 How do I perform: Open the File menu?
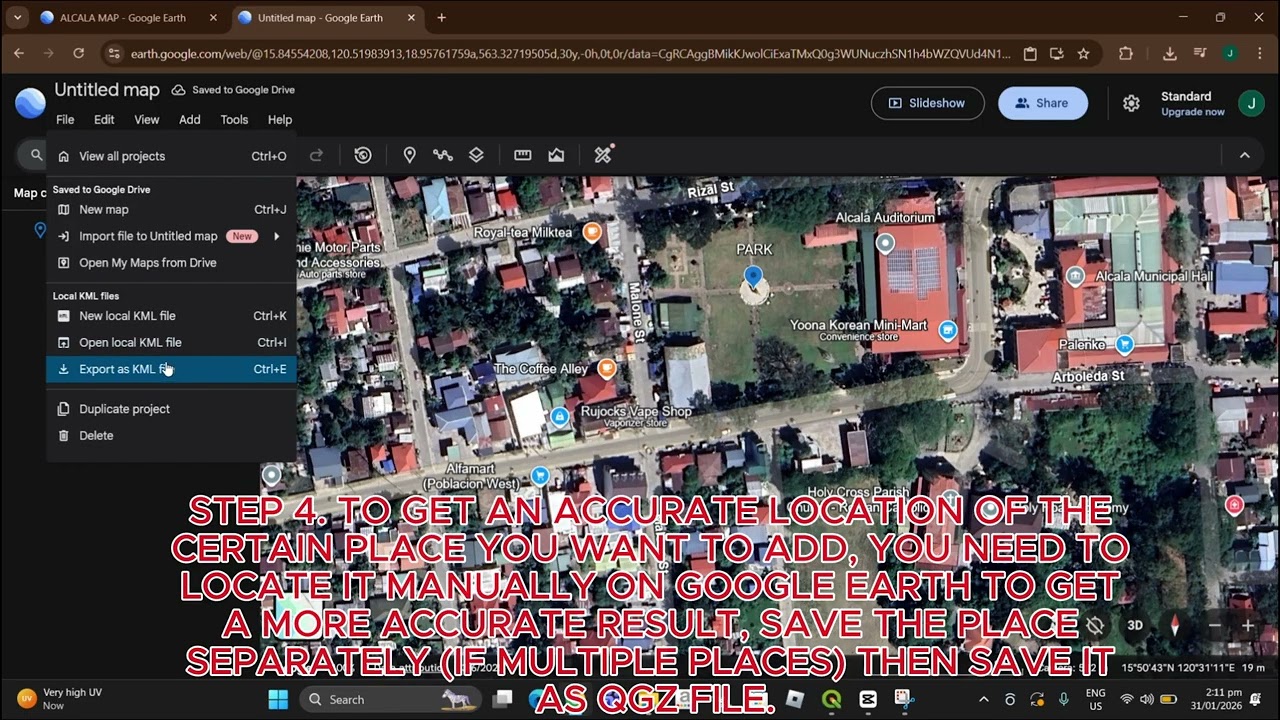65,120
